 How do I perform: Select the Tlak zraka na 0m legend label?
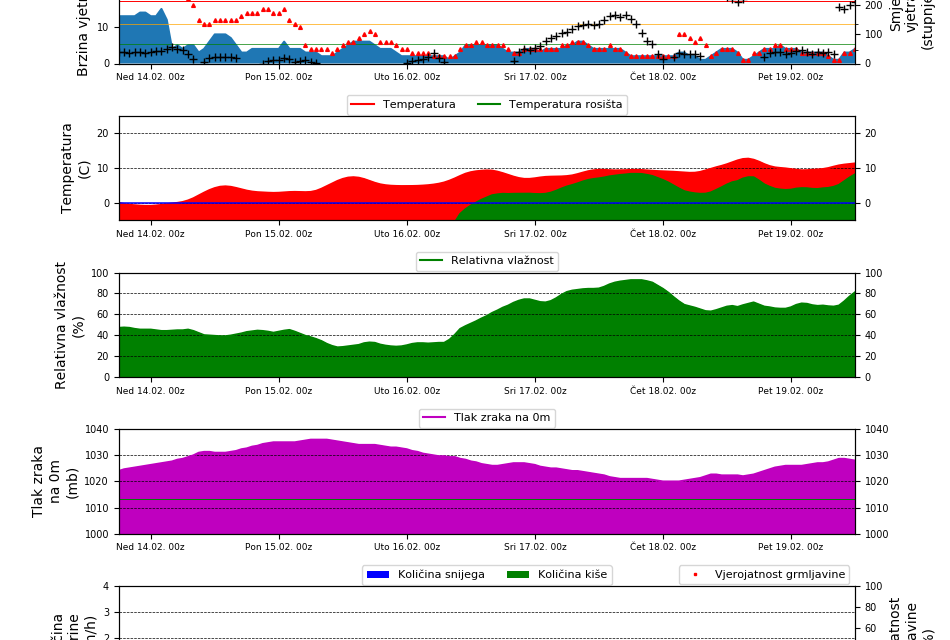click(502, 418)
